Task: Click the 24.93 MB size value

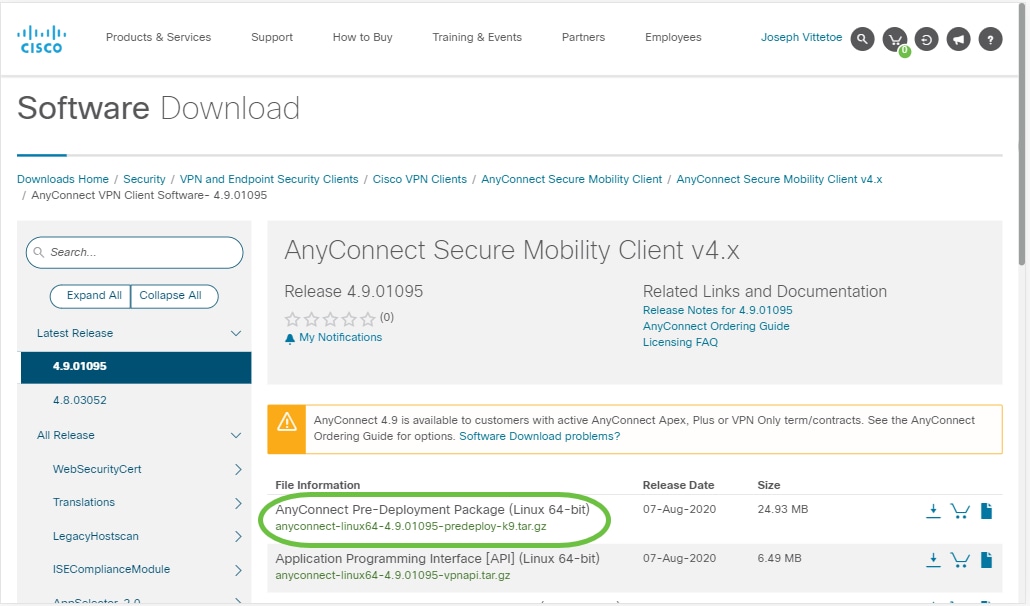Action: [782, 509]
